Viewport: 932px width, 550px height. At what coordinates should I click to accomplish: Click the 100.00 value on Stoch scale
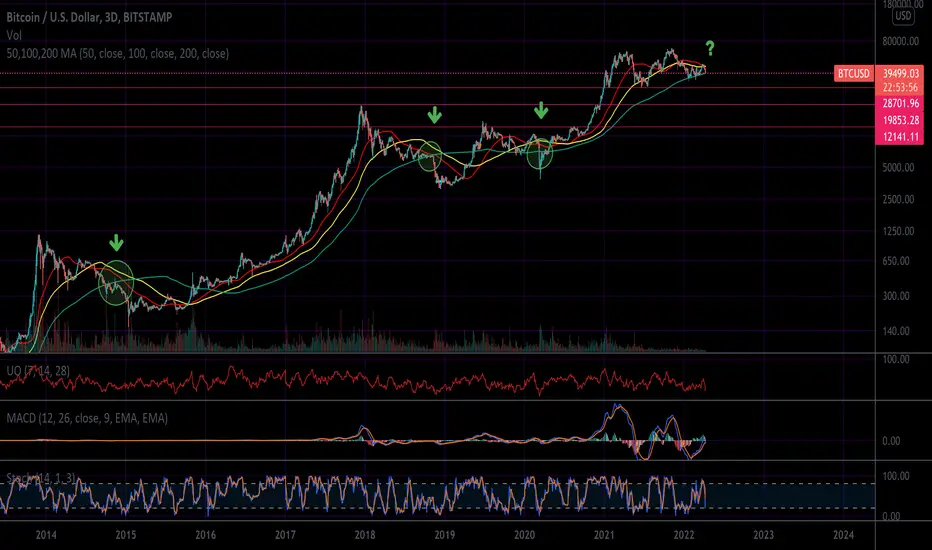pyautogui.click(x=896, y=476)
